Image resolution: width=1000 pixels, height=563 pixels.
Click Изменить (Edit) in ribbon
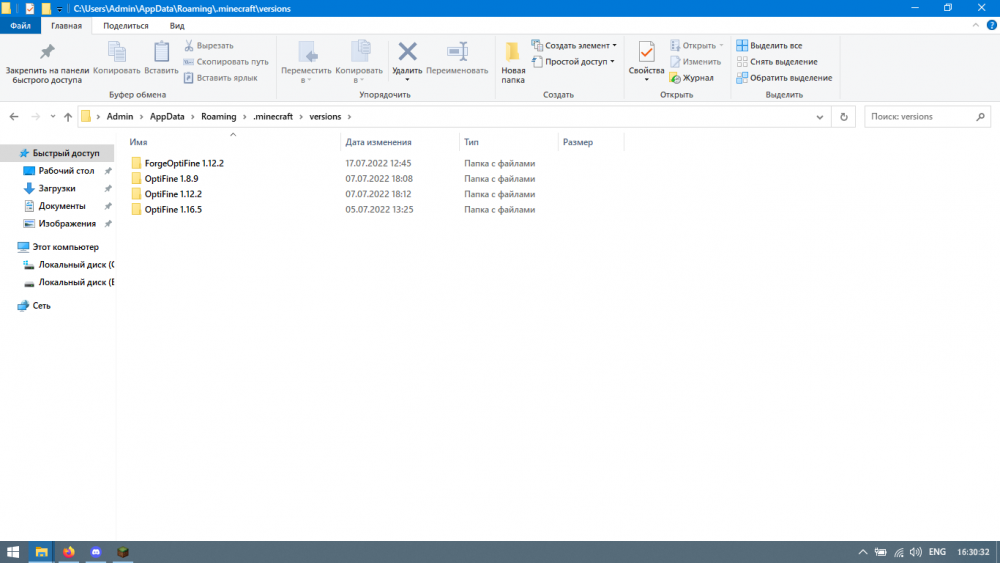695,62
